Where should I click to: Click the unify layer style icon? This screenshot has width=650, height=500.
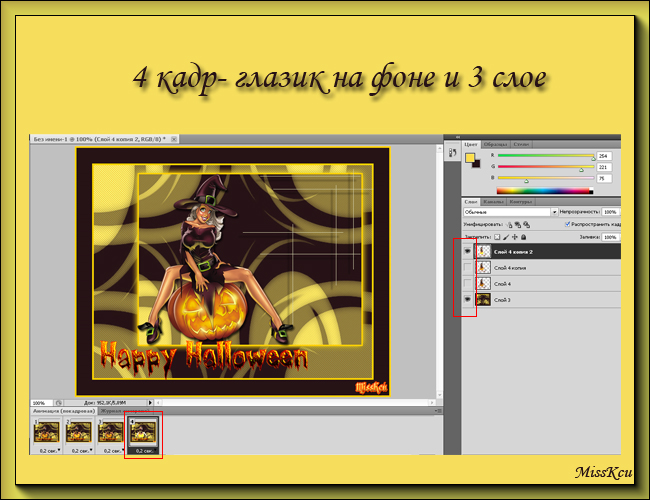click(x=526, y=225)
